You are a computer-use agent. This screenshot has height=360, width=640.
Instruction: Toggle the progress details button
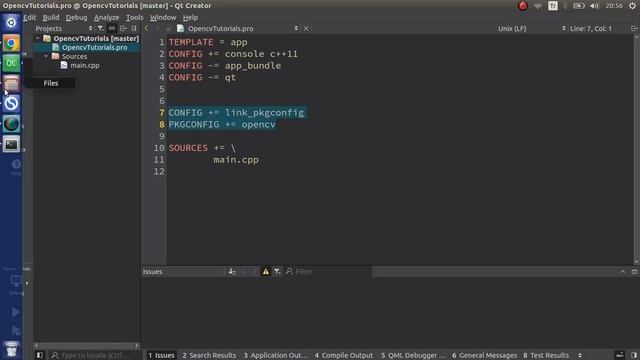[x=620, y=355]
